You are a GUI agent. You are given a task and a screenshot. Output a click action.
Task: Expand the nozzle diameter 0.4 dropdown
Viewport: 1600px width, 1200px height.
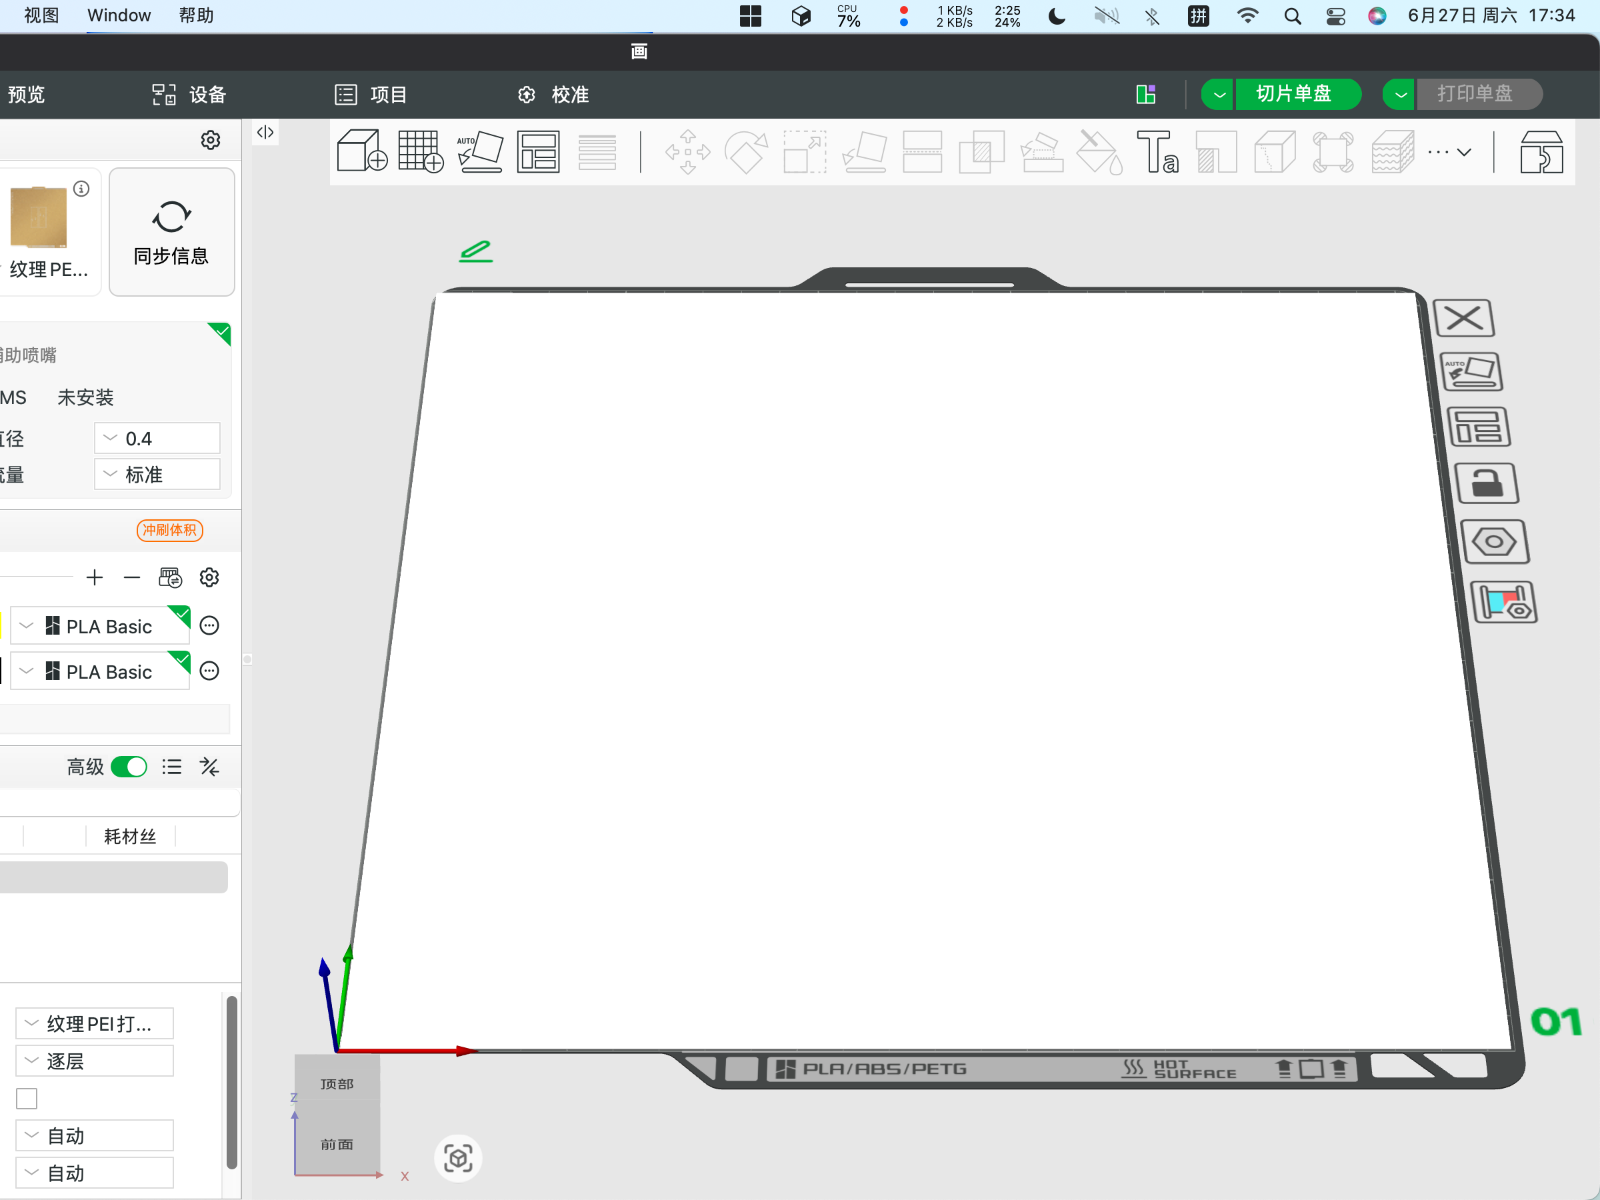click(x=157, y=438)
